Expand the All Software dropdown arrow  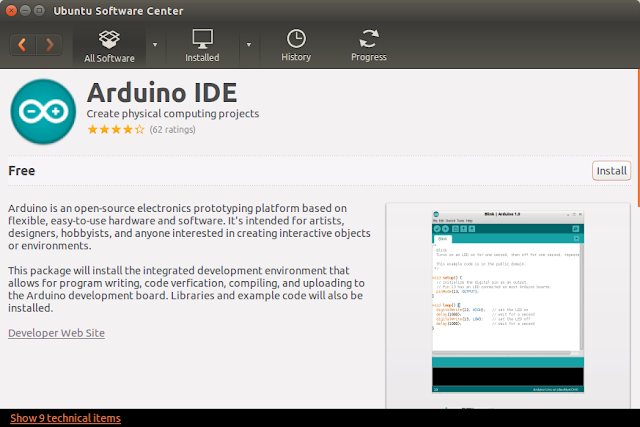coord(155,44)
